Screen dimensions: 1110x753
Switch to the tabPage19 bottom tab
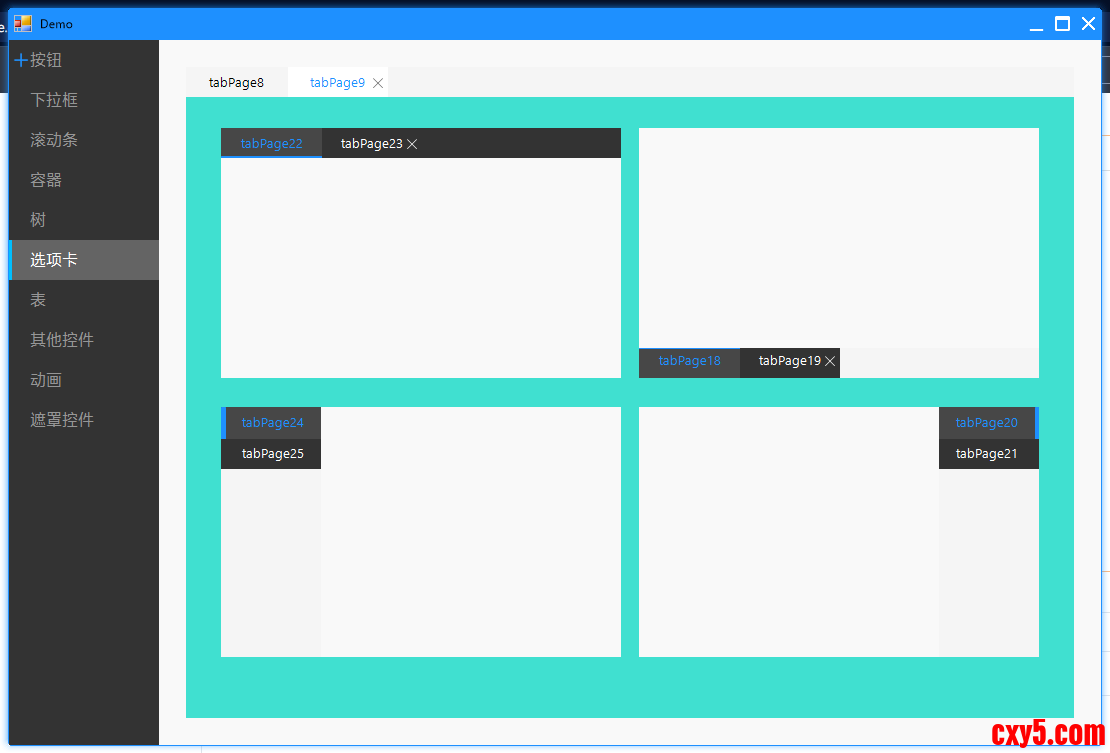789,361
